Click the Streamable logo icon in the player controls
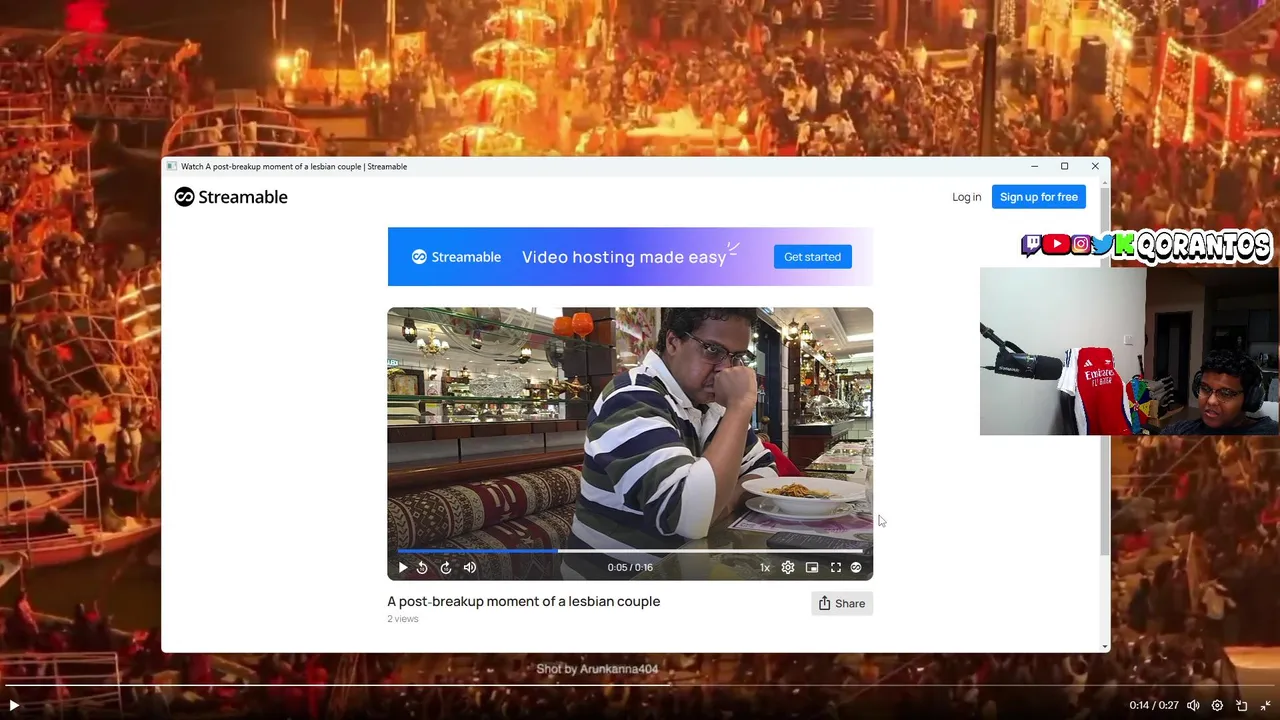Screen dimensions: 1280x720 coord(856,567)
